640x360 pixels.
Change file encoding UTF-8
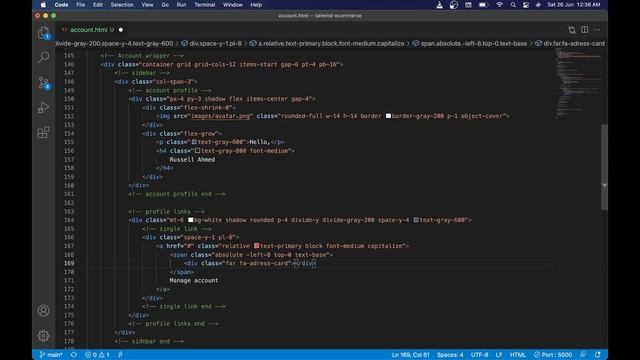tap(479, 355)
